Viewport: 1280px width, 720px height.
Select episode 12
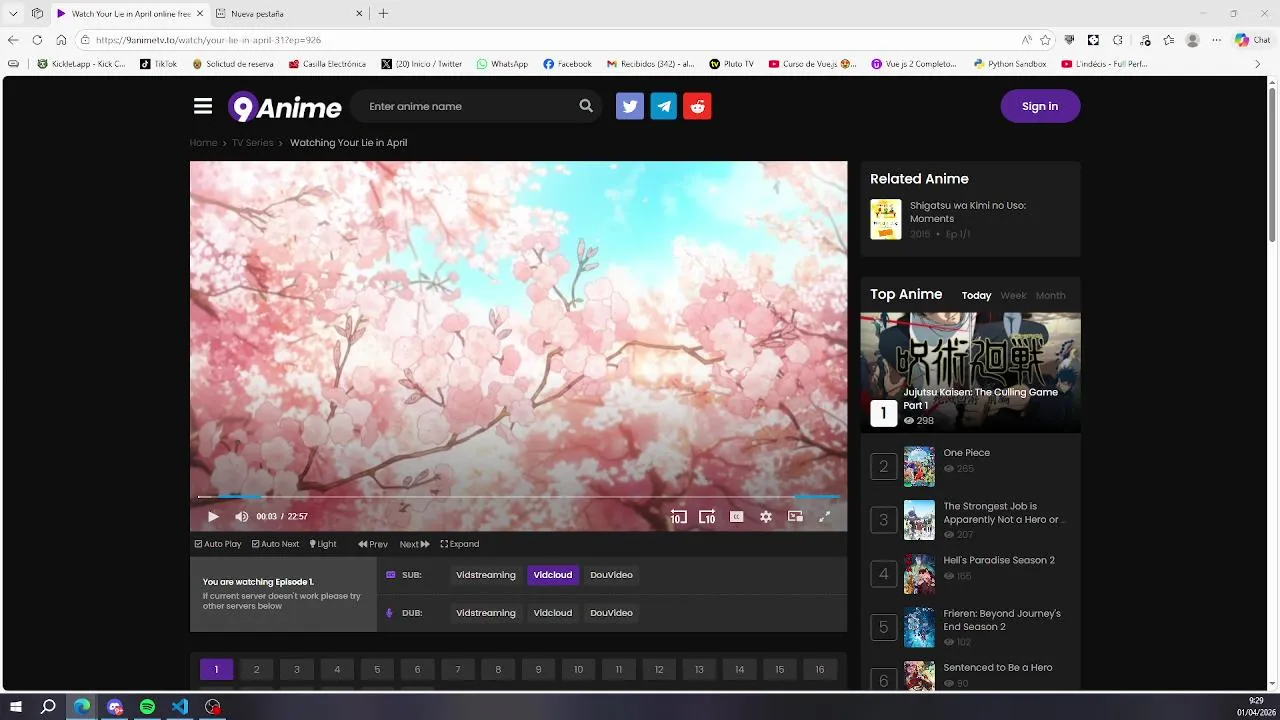(x=659, y=670)
